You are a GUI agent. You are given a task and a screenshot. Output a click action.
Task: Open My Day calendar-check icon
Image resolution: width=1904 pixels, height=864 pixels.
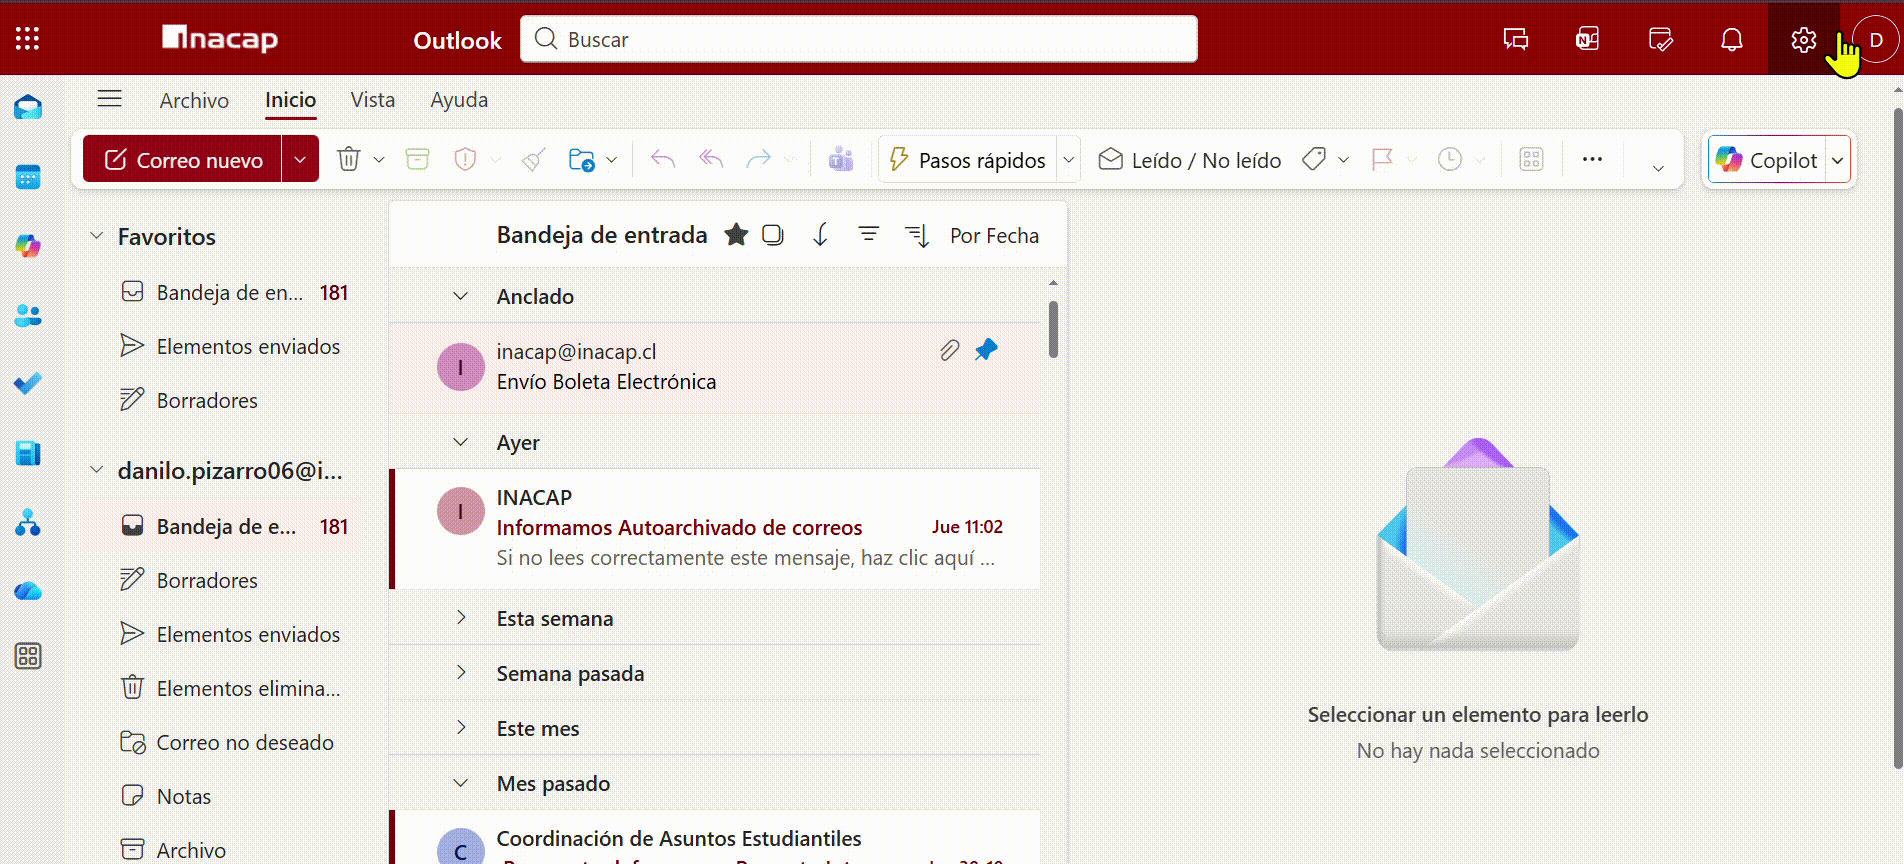pos(1660,39)
